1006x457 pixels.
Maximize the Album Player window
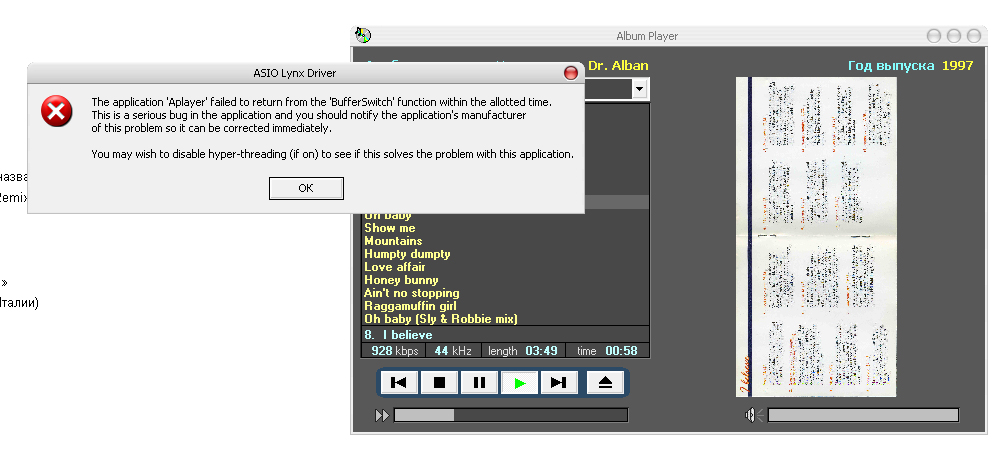954,36
